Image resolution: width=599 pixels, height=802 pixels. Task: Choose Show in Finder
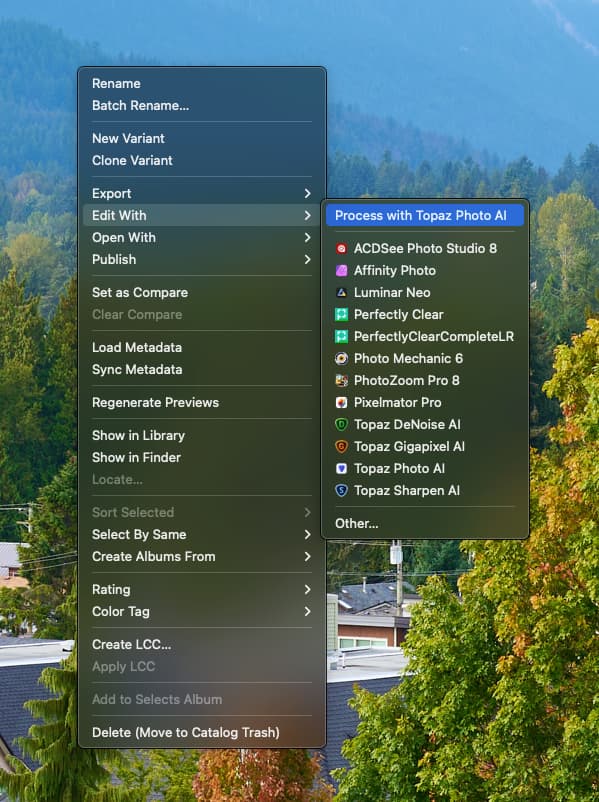click(x=202, y=457)
